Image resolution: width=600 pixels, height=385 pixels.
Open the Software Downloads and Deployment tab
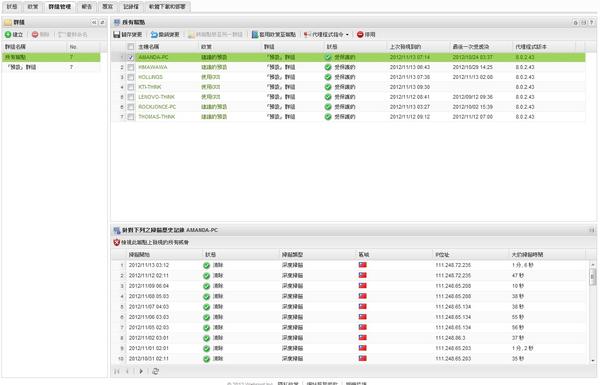pyautogui.click(x=167, y=7)
